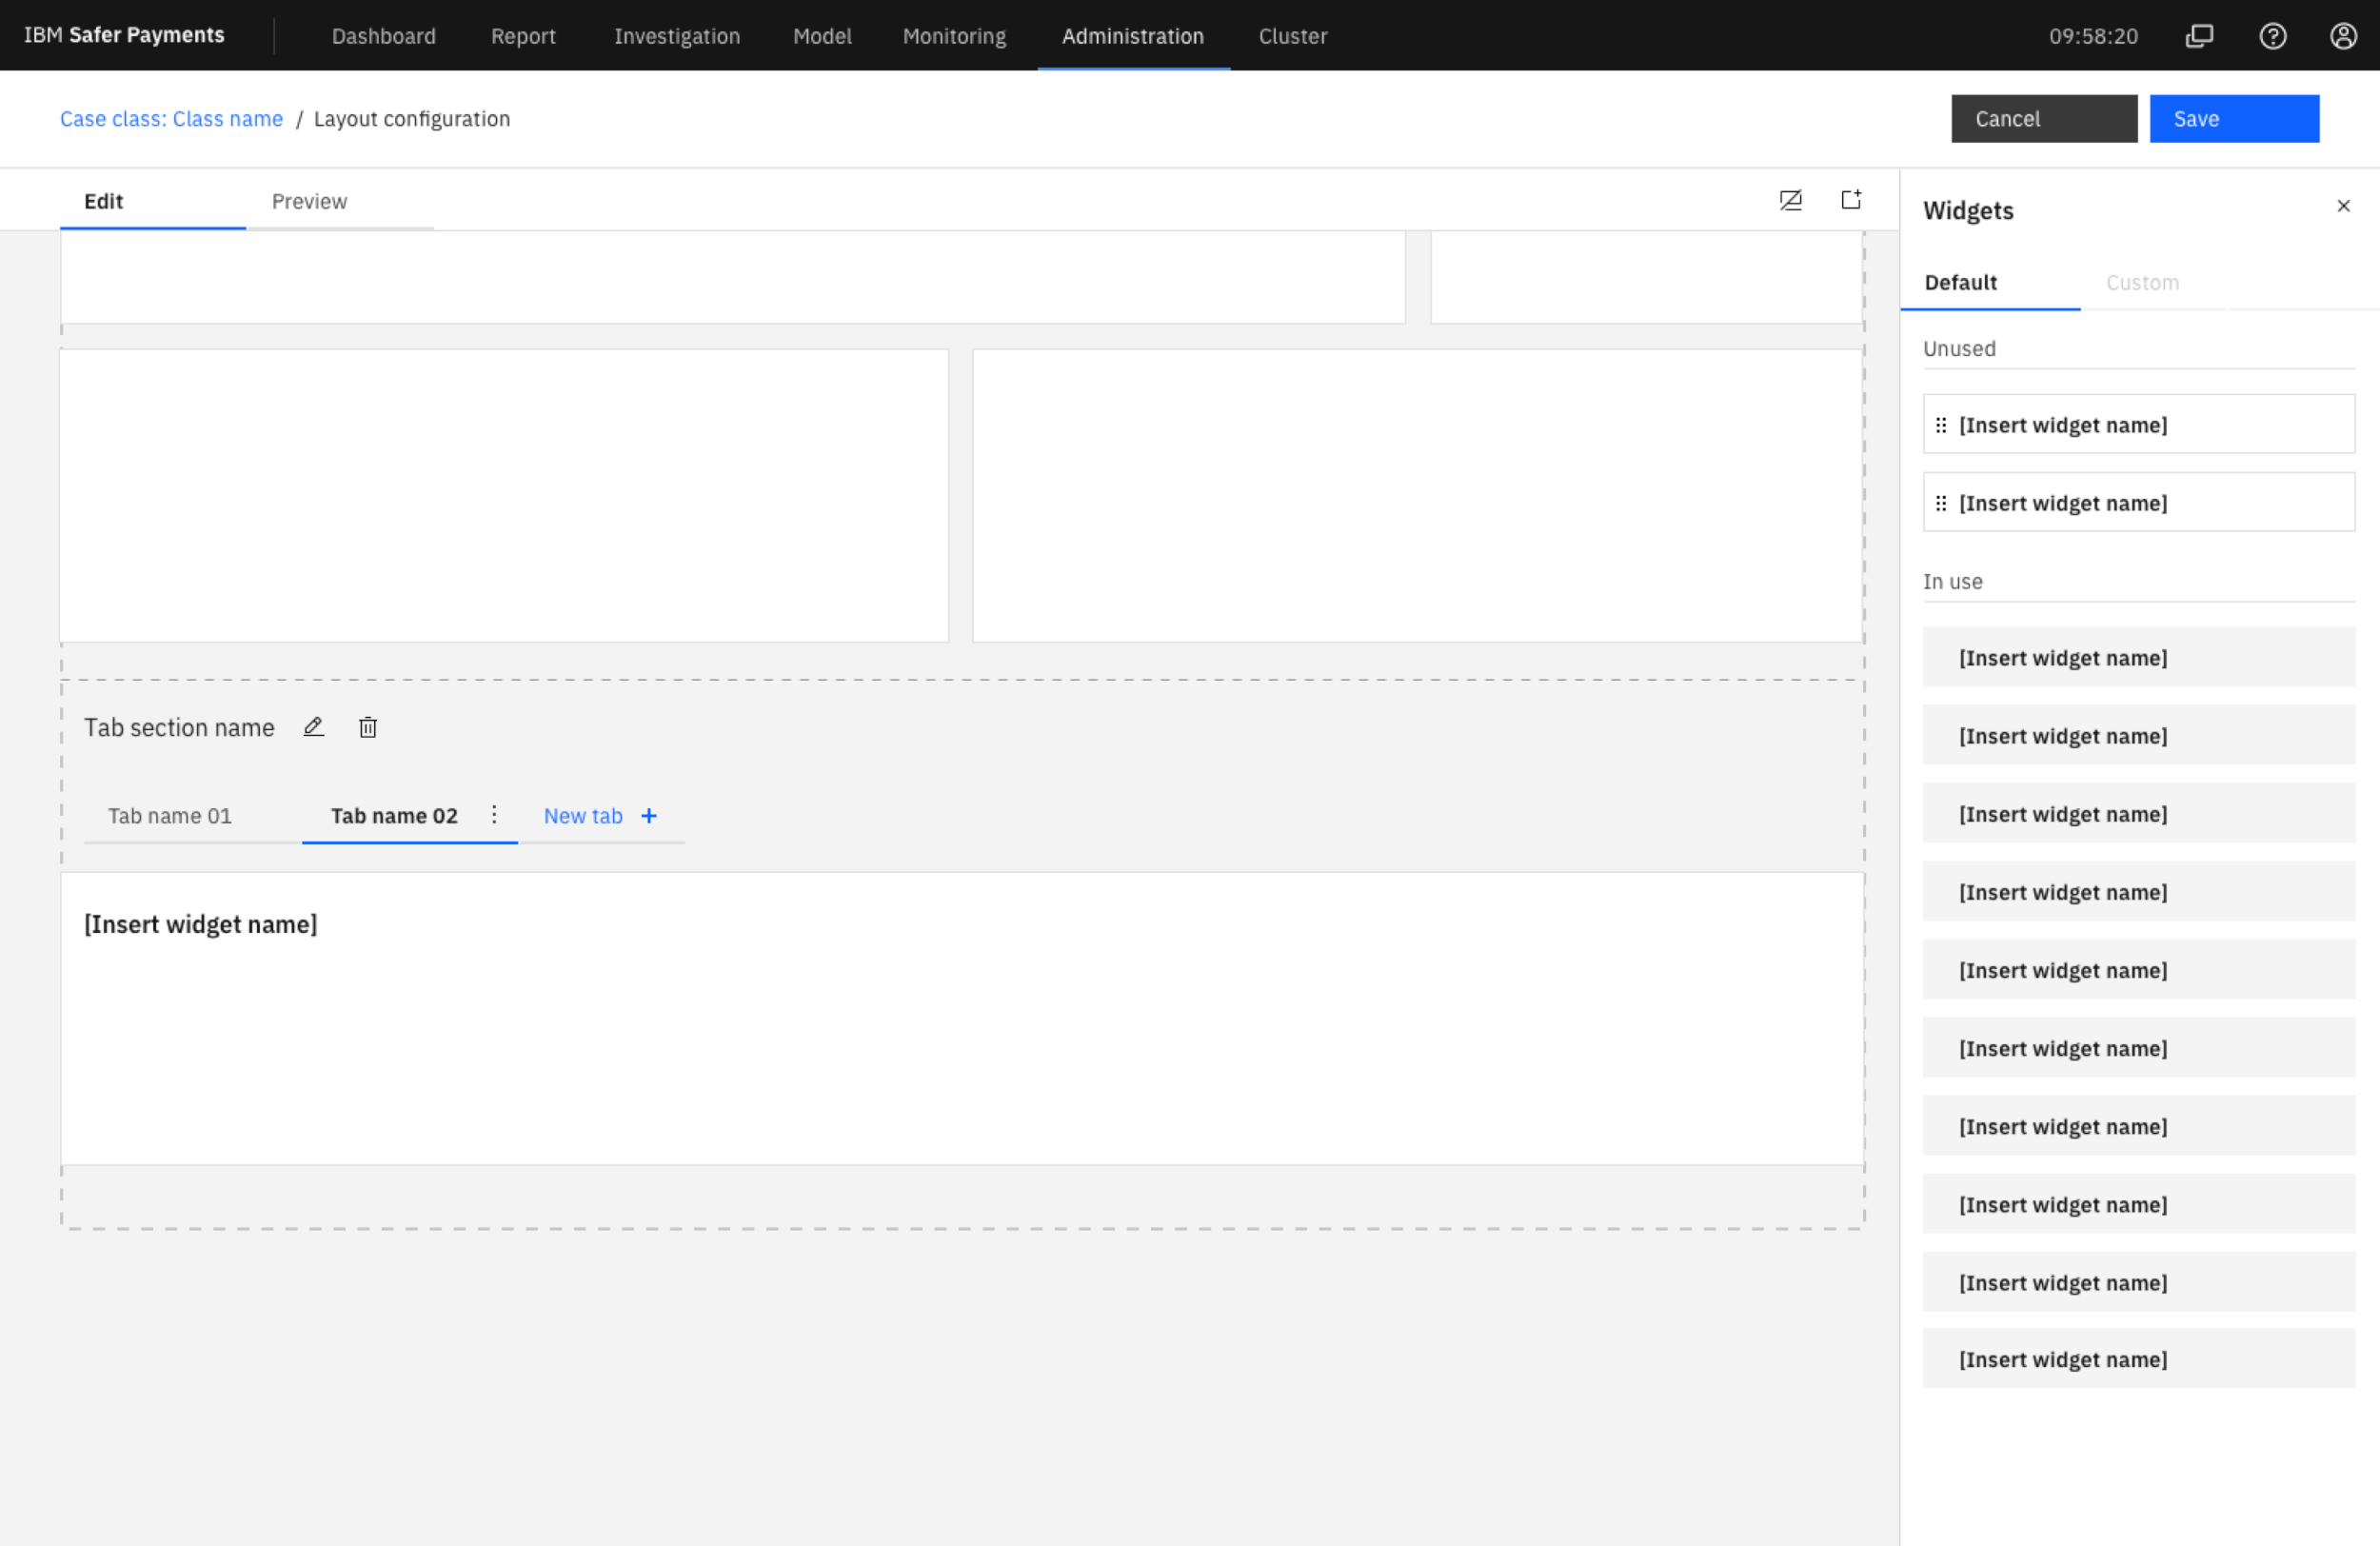This screenshot has width=2380, height=1546.
Task: Select the widget card in tab section
Action: pos(962,1018)
